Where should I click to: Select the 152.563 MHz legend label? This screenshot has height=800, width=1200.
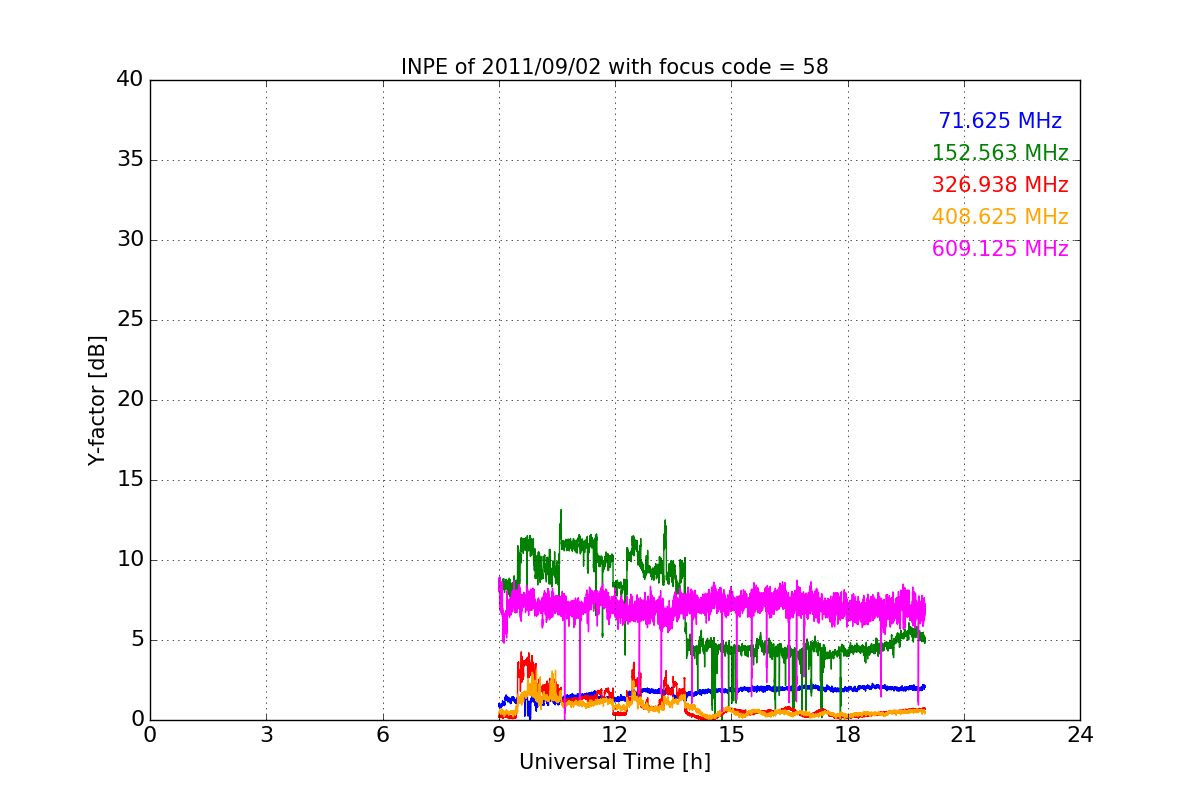[x=1000, y=153]
